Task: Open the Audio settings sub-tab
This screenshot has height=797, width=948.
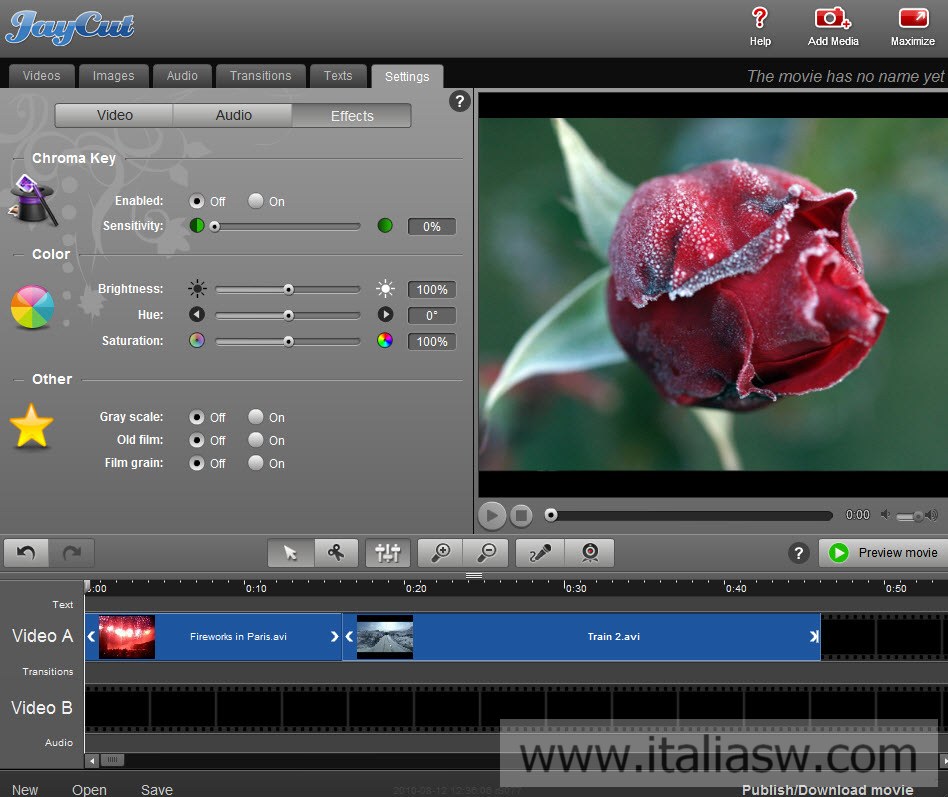Action: (234, 116)
